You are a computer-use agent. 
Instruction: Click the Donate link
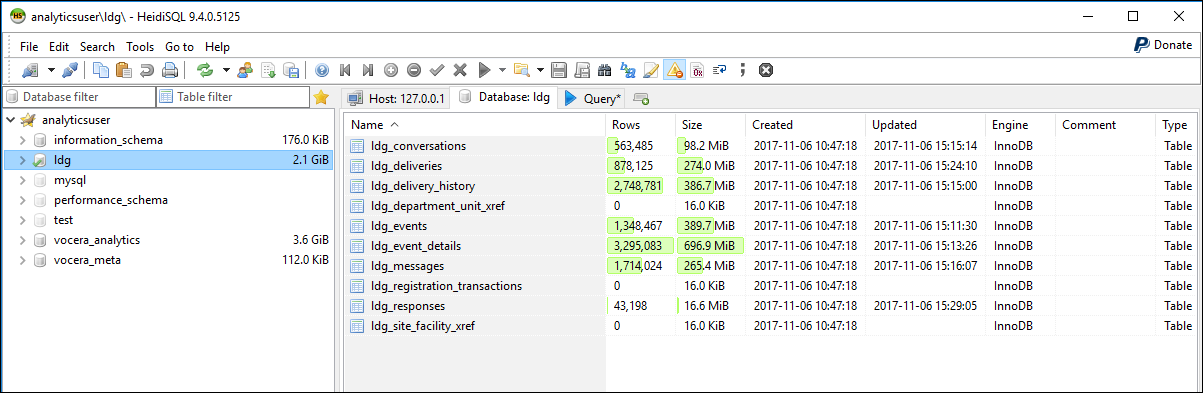[x=1162, y=45]
